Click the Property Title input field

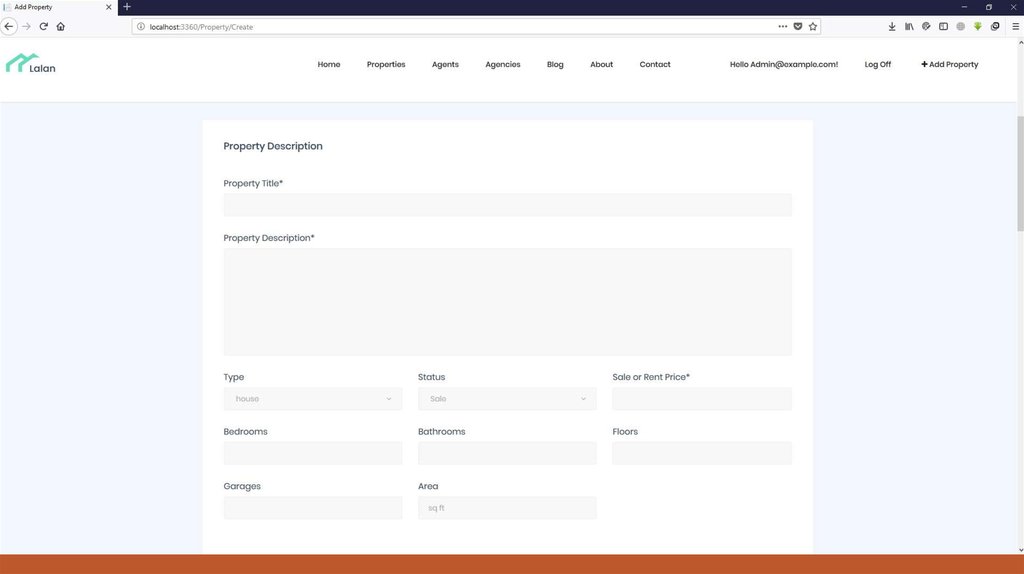507,205
